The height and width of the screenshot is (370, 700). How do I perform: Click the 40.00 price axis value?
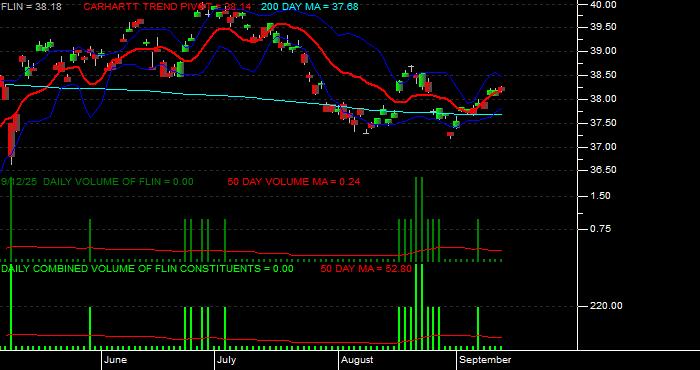(x=604, y=4)
